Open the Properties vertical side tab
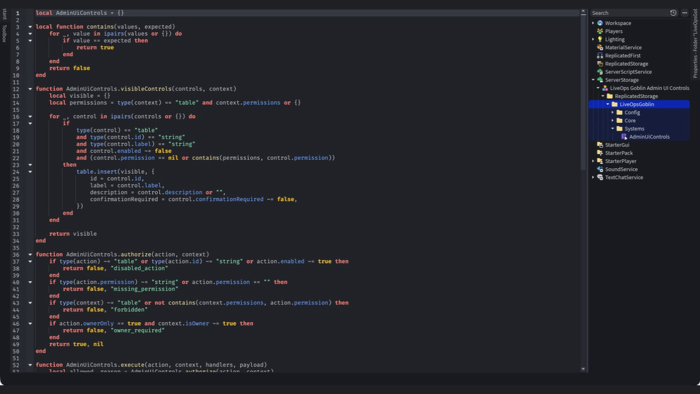Screen dimensions: 700x394 tap(696, 44)
